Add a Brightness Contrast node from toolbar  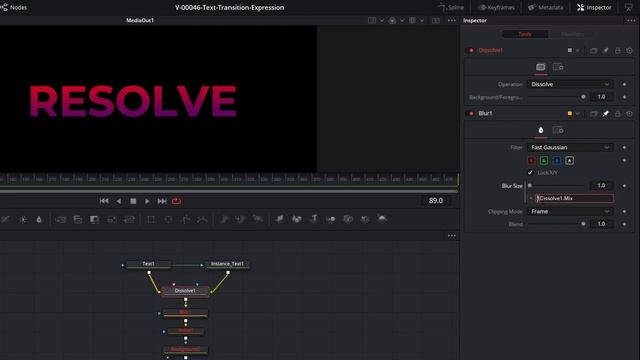click(23, 220)
